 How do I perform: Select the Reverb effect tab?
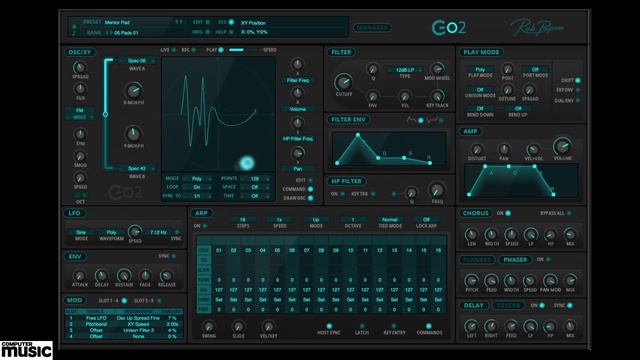coord(509,305)
